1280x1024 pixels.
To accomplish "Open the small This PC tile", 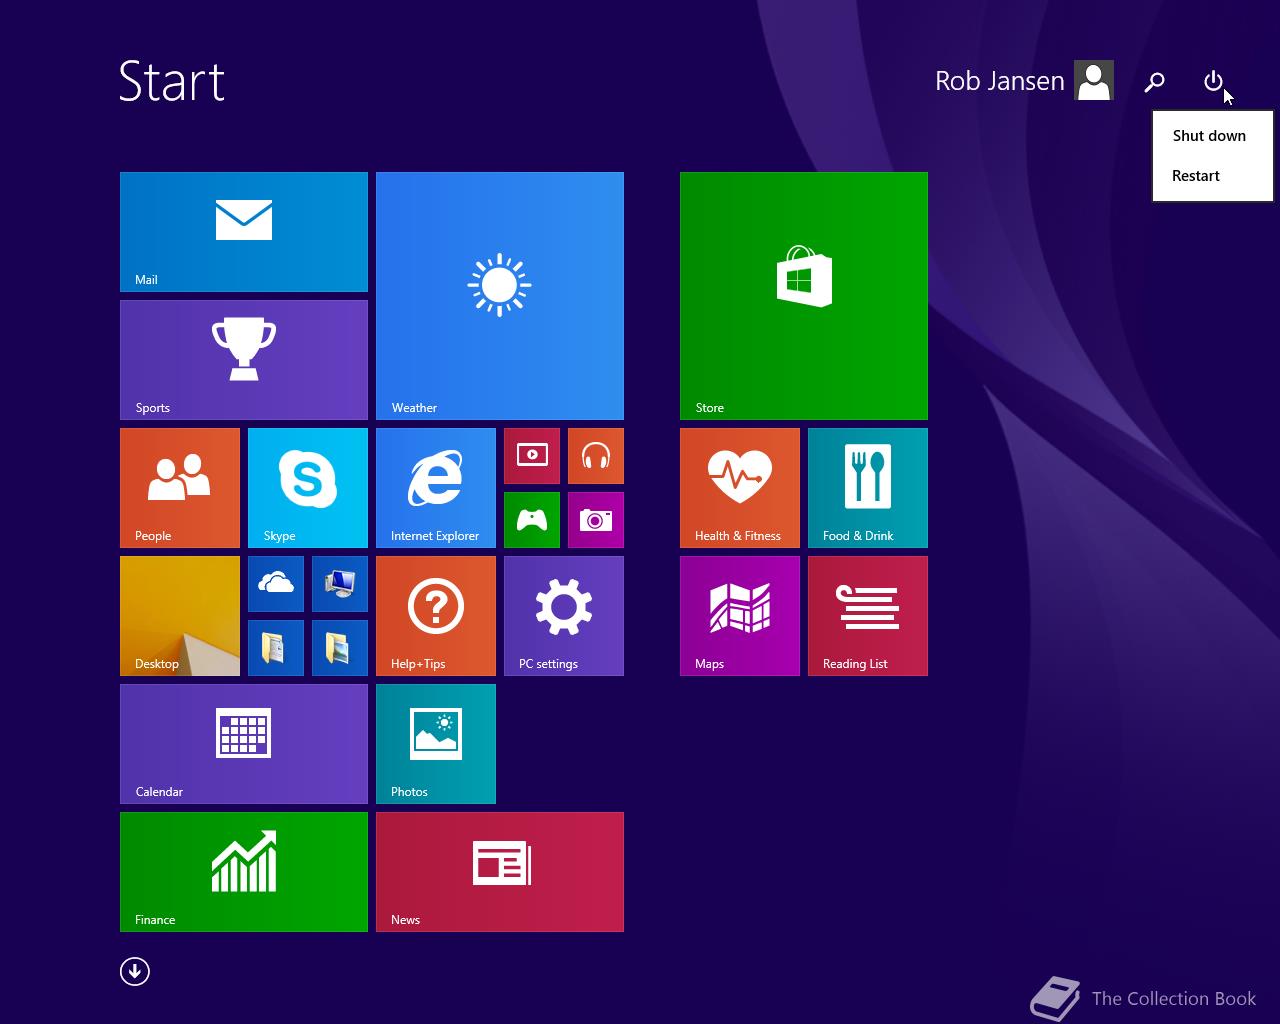I will click(340, 584).
